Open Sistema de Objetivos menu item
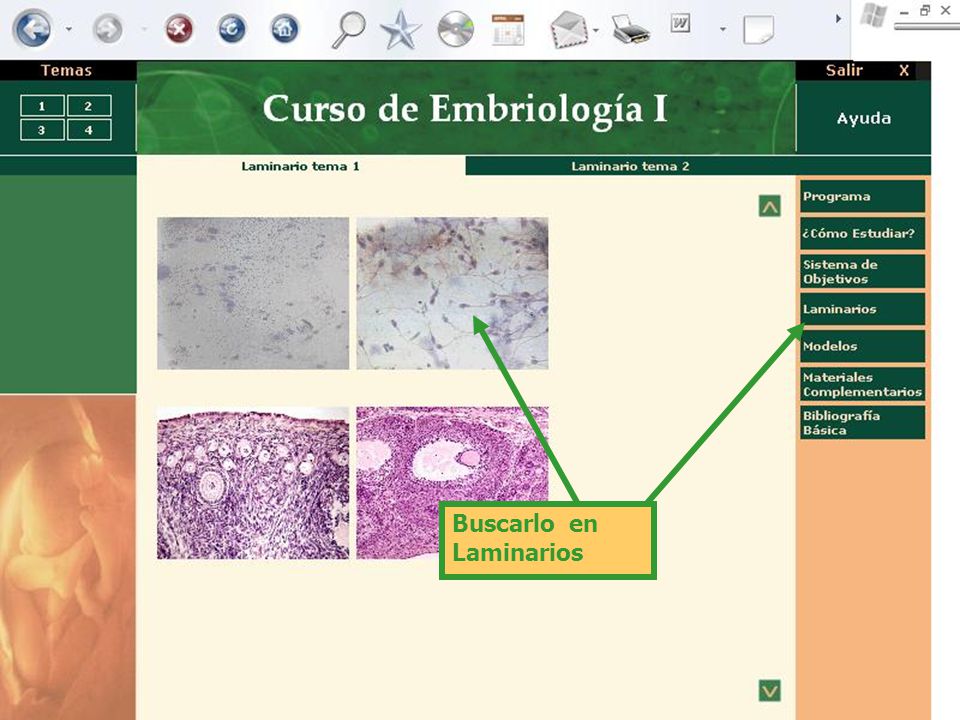This screenshot has width=960, height=720. 862,271
